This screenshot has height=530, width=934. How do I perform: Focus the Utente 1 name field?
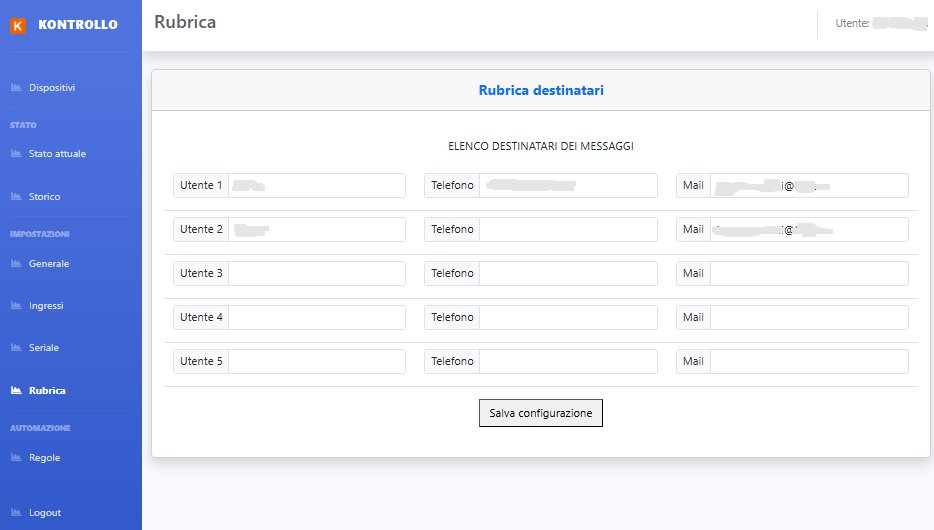pos(317,185)
